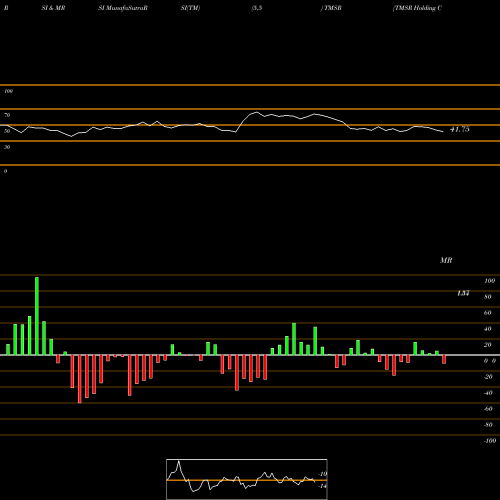Image resolution: width=500 pixels, height=500 pixels.
Task: Click the MR value label 1.37
Action: tap(463, 293)
